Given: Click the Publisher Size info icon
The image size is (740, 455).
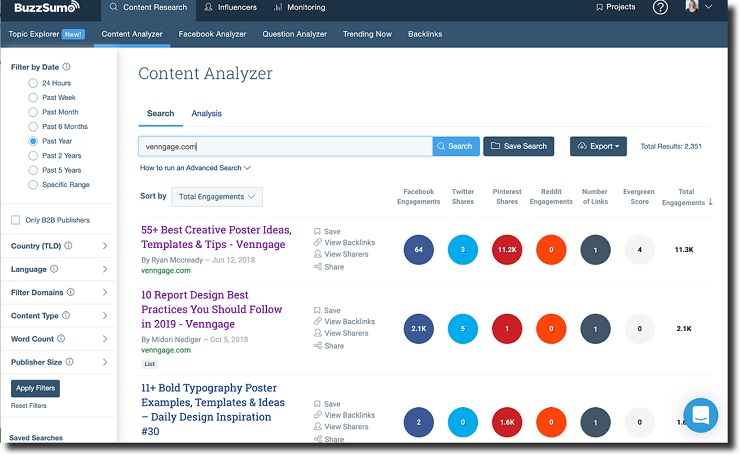Looking at the screenshot, I should click(70, 362).
